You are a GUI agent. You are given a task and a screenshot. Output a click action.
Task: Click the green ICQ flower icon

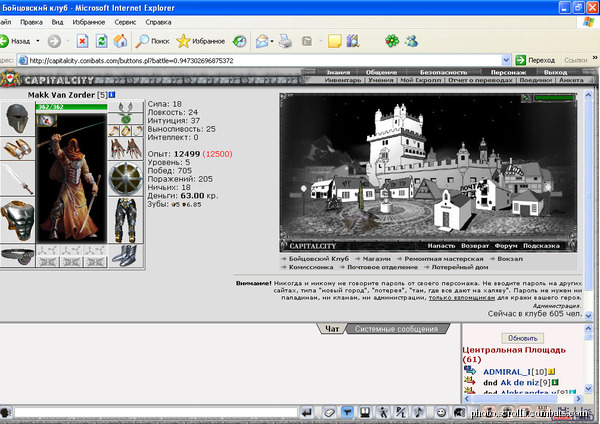point(392,41)
